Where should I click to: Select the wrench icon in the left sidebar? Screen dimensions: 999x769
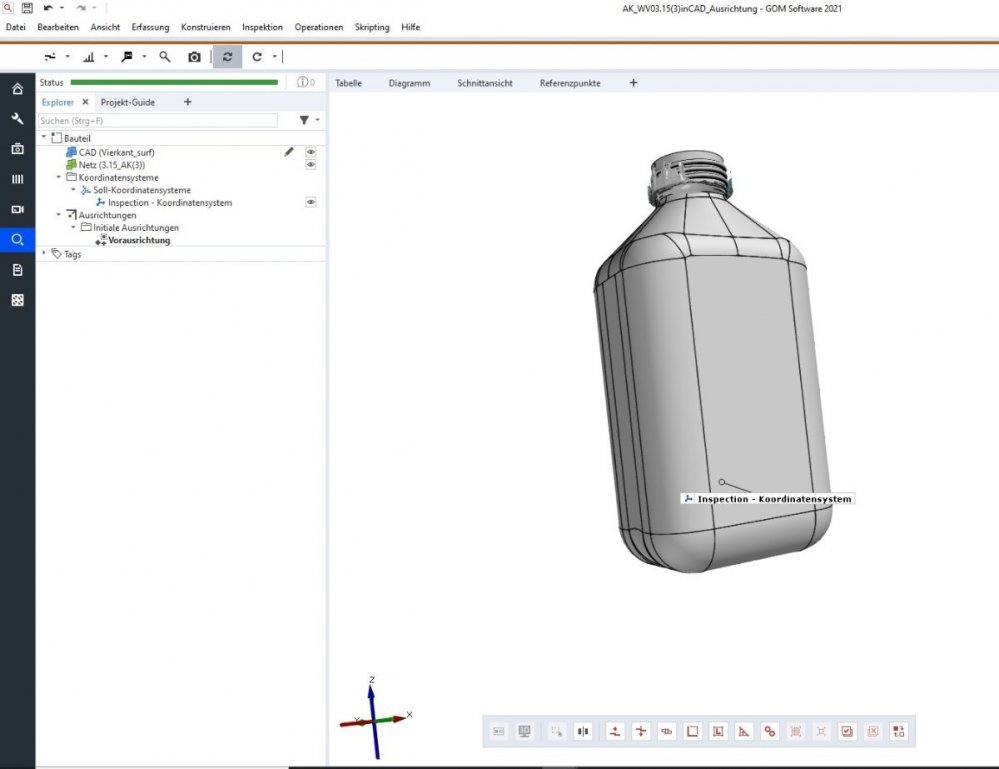pos(17,119)
